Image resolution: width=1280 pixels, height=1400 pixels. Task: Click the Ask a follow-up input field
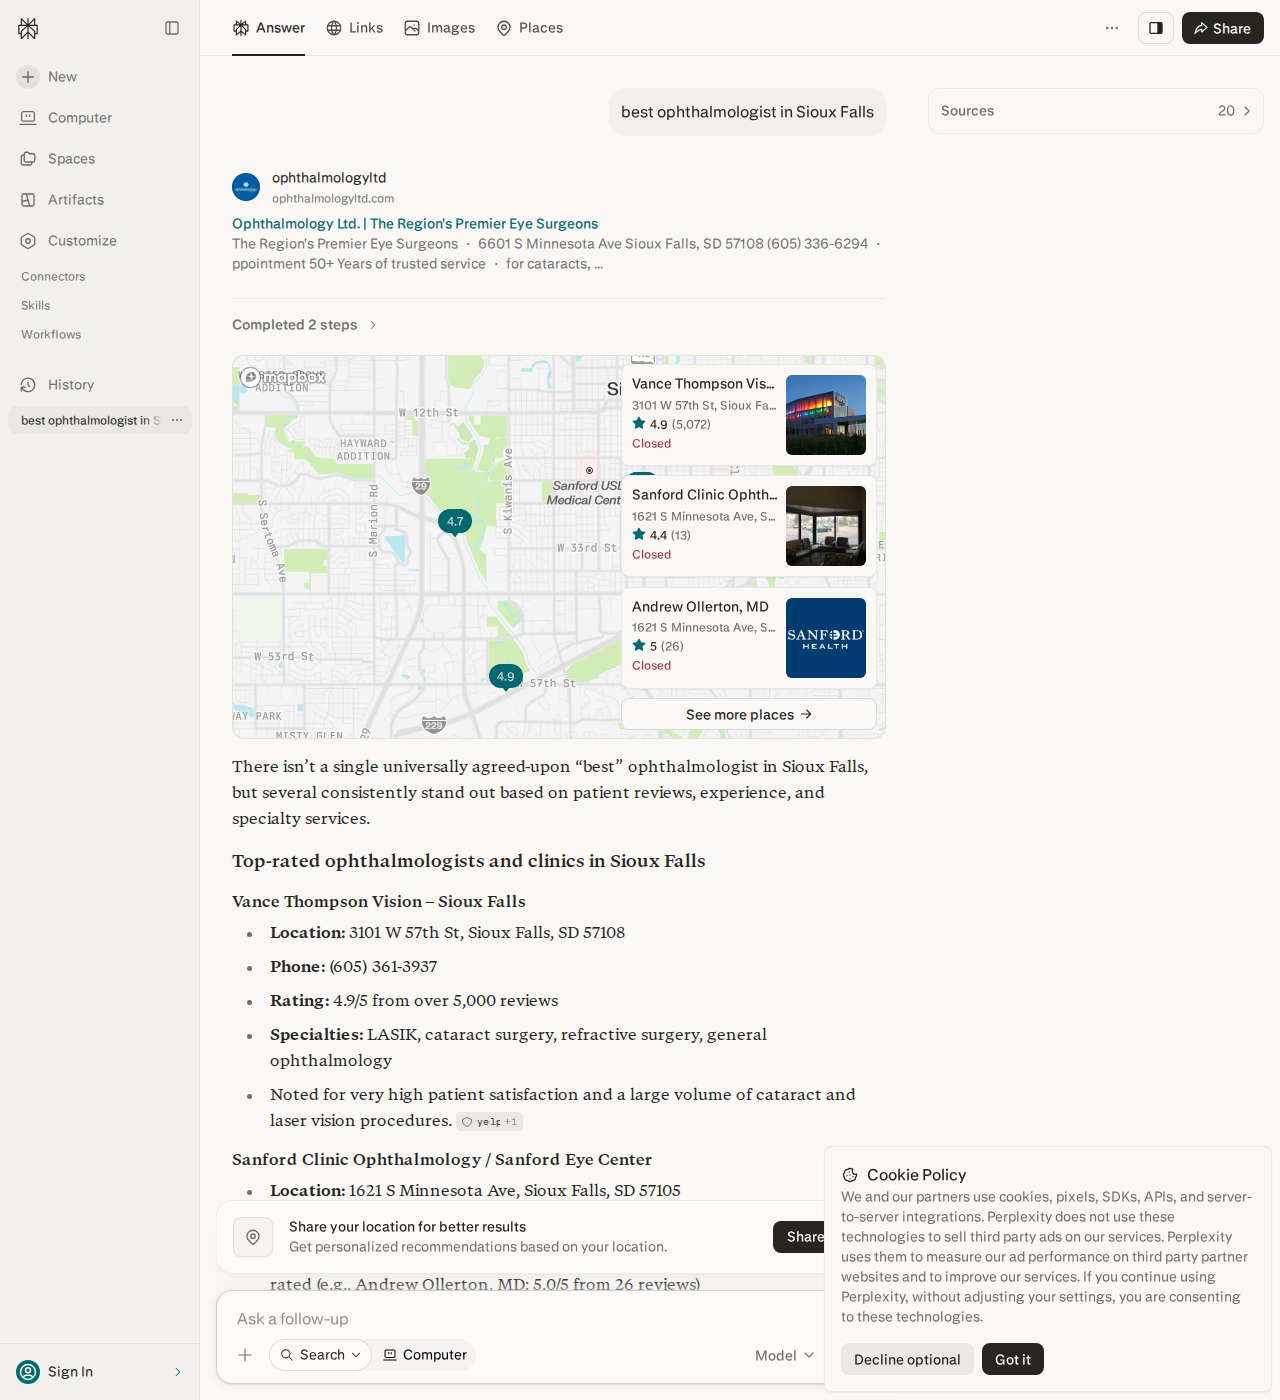520,1319
